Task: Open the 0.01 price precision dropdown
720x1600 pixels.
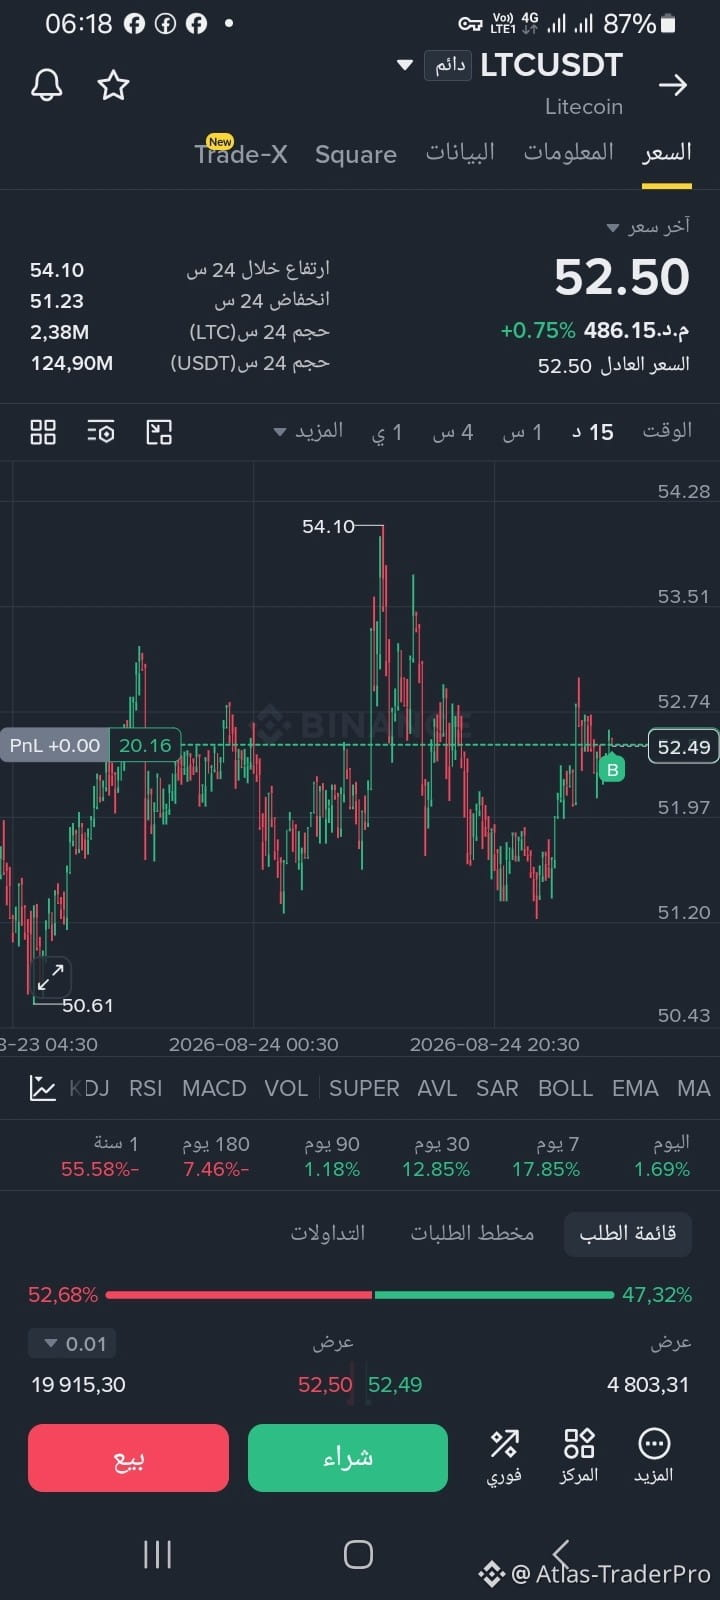Action: coord(73,1344)
